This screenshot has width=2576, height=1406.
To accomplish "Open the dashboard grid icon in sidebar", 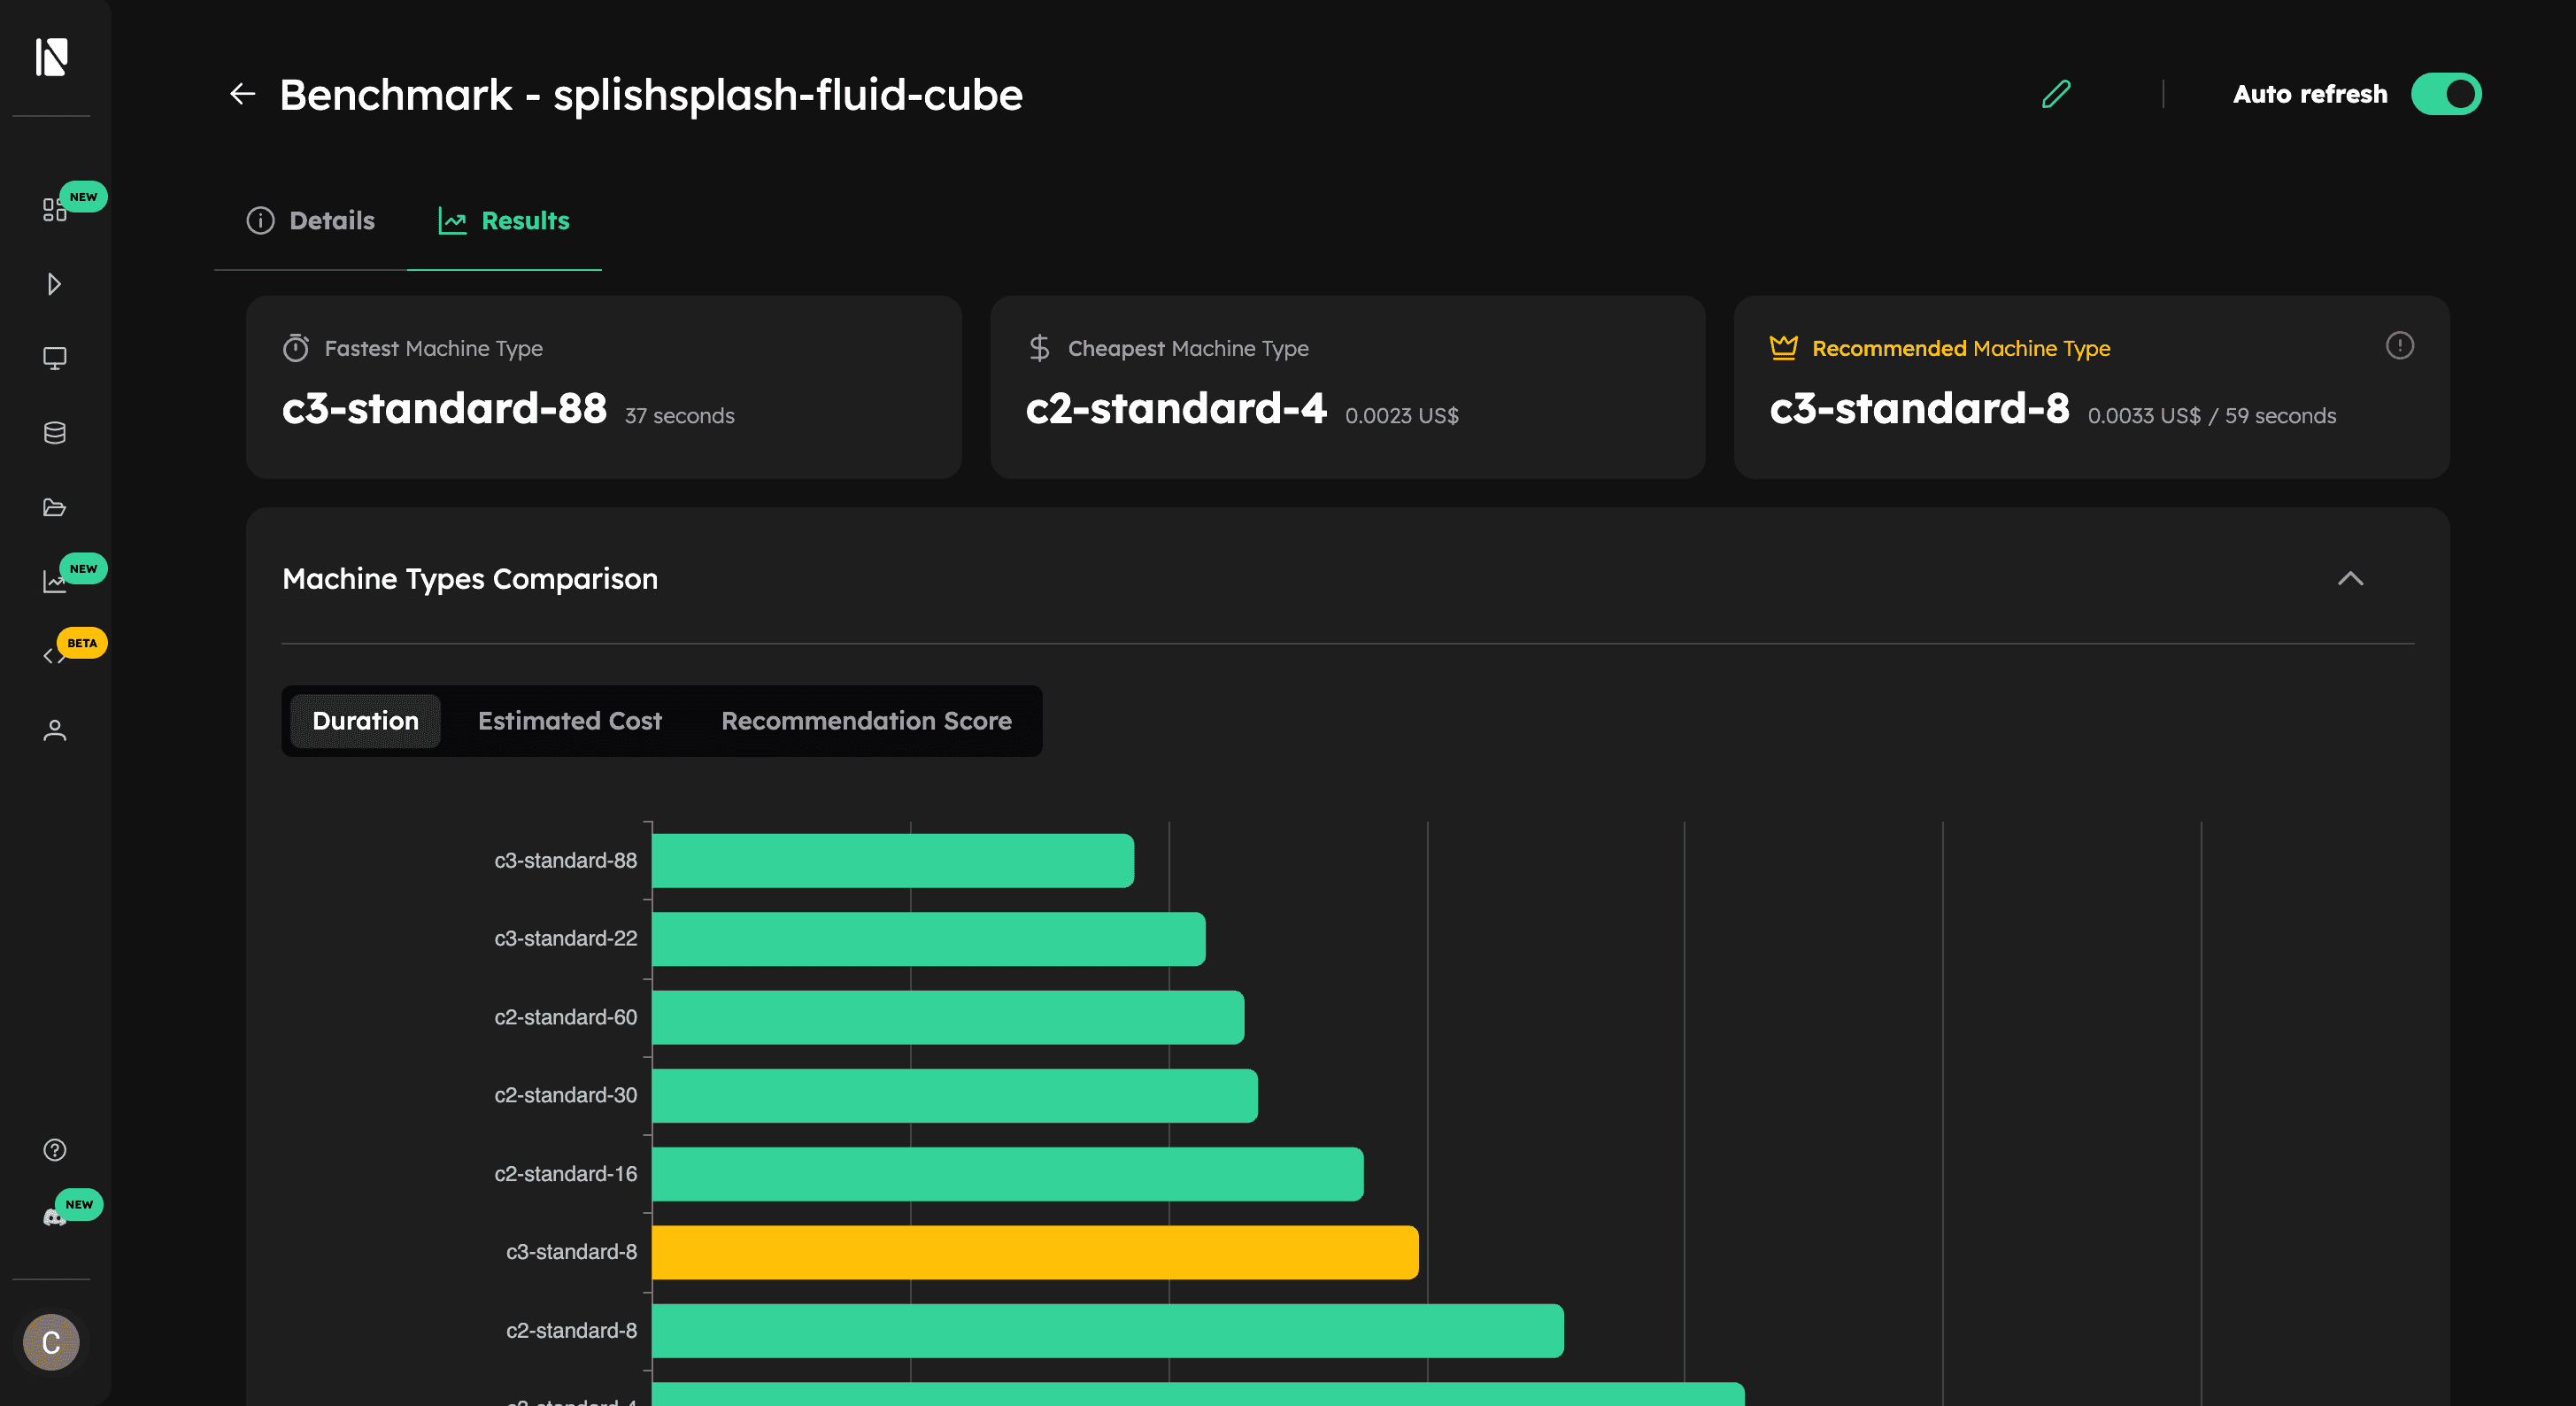I will click(54, 209).
